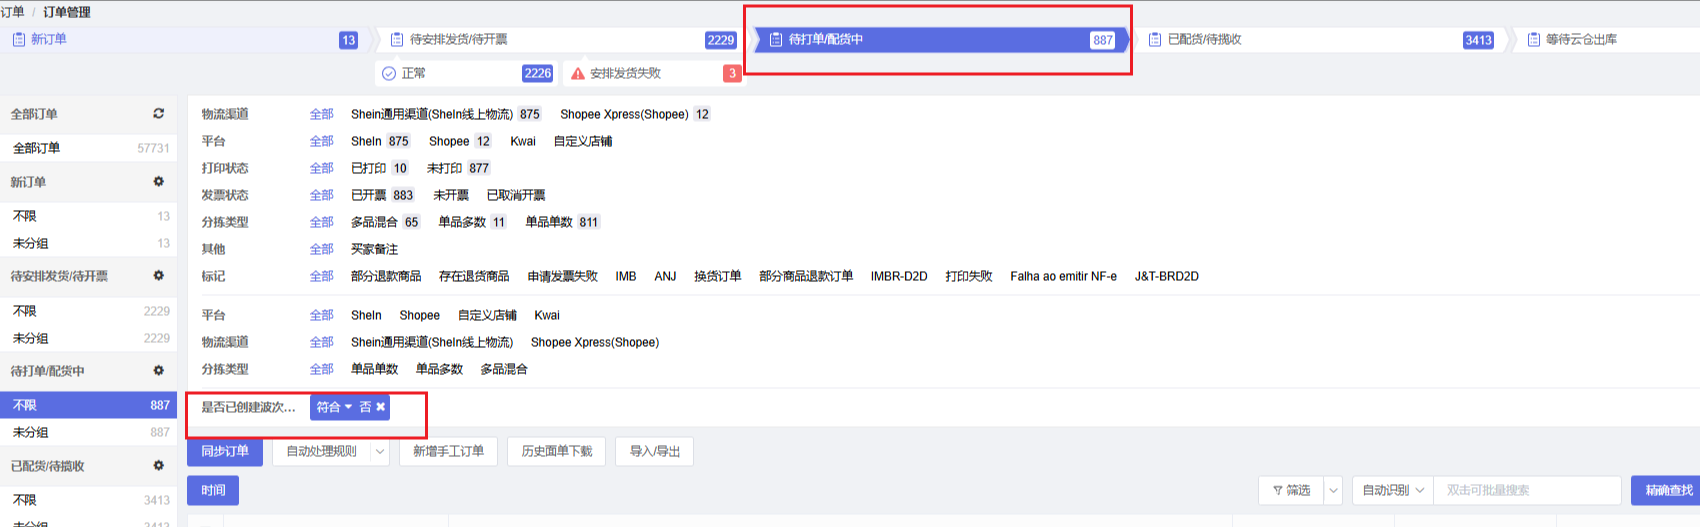
Task: Click the 自动处理规则 button
Action: 322,452
